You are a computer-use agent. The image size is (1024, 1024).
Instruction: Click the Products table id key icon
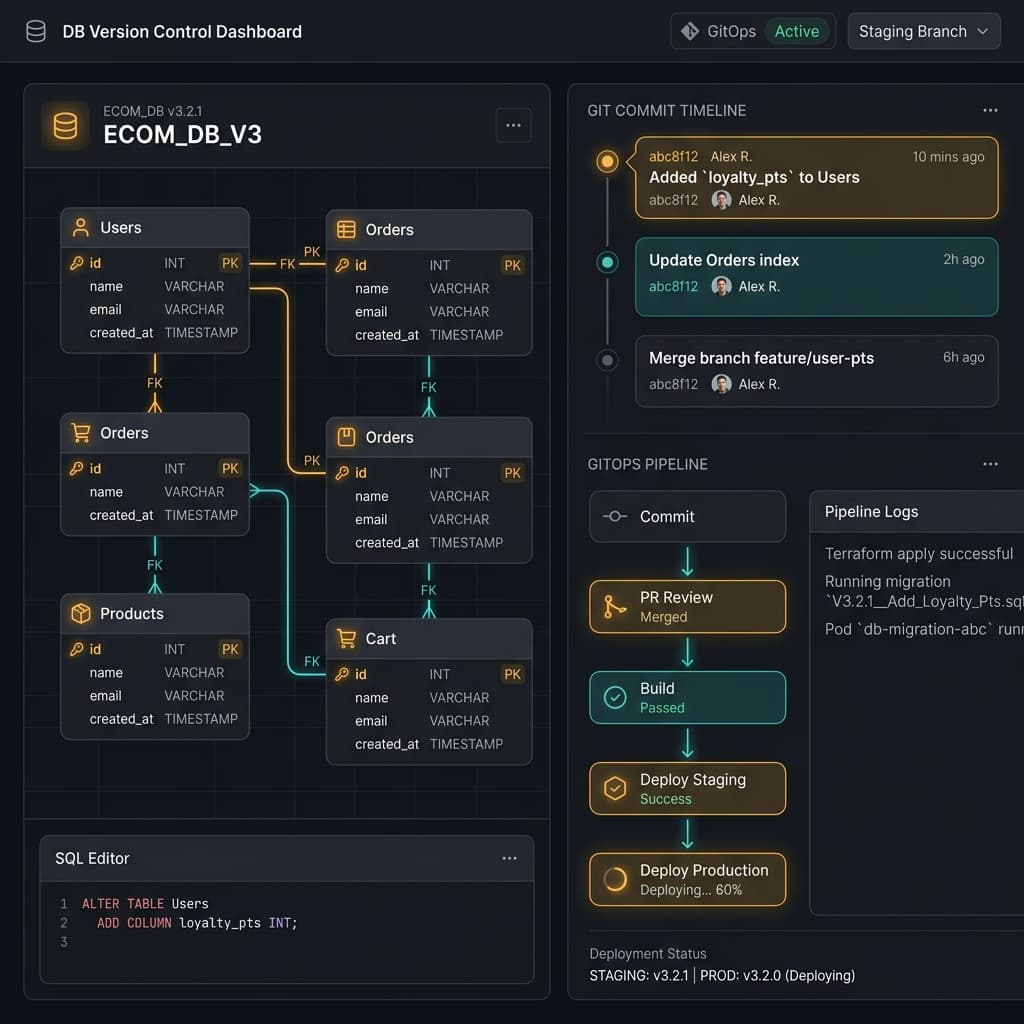point(77,649)
